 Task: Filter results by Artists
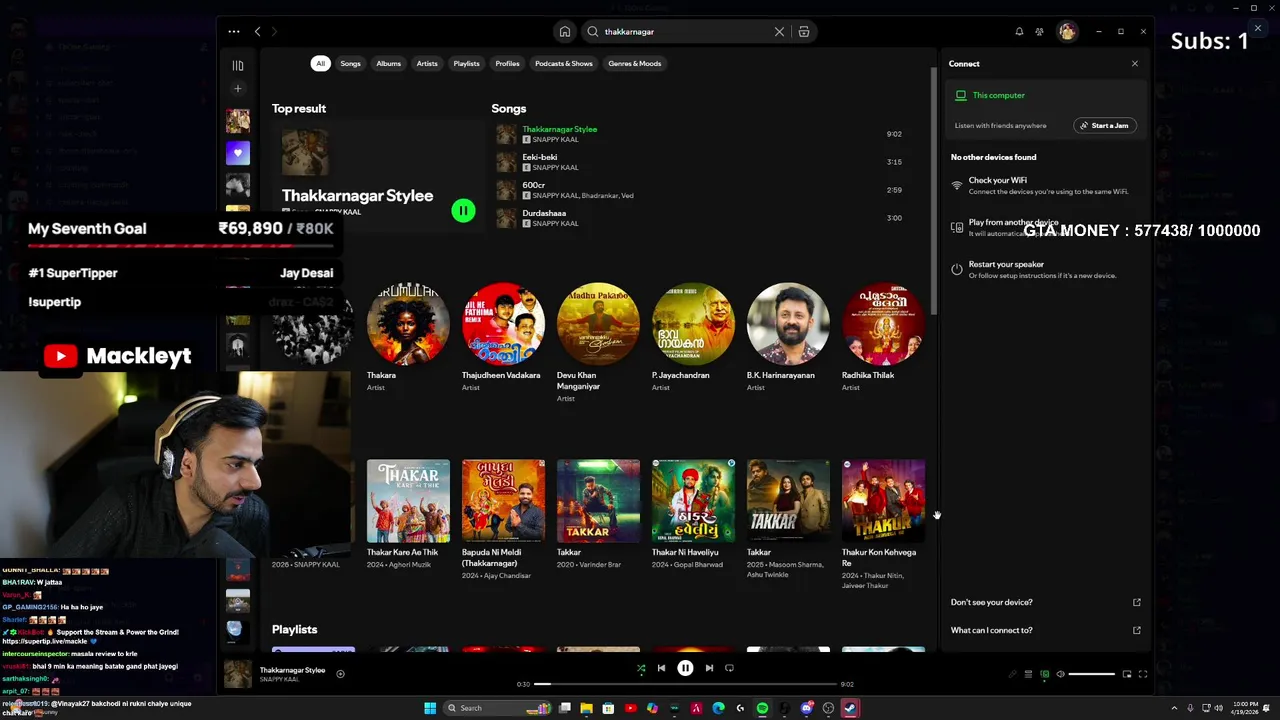[x=427, y=64]
